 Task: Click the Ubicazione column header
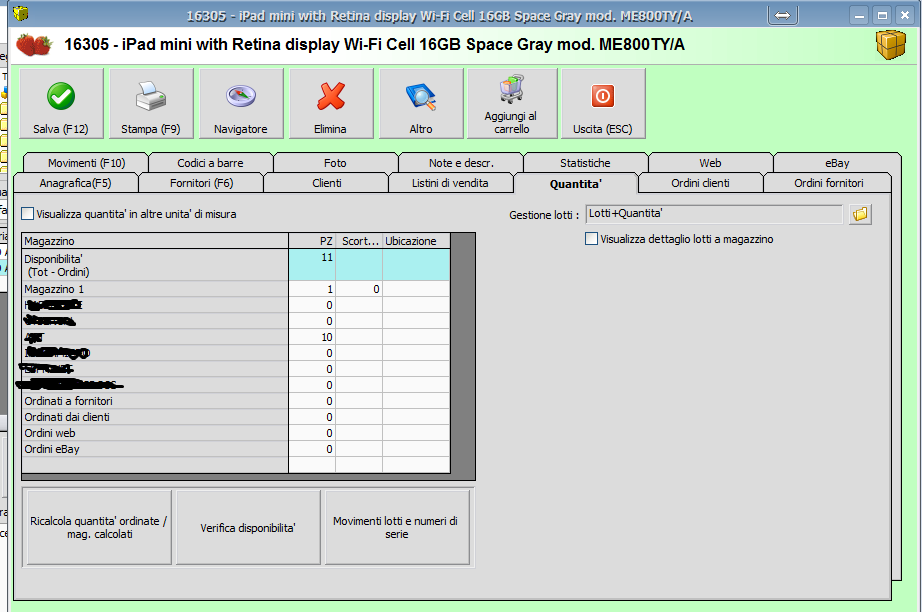click(x=416, y=240)
